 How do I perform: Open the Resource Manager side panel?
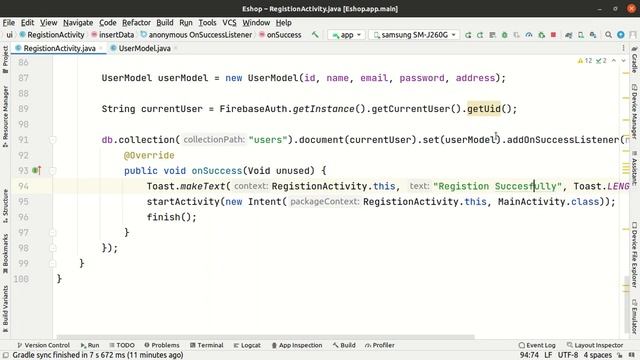point(5,117)
